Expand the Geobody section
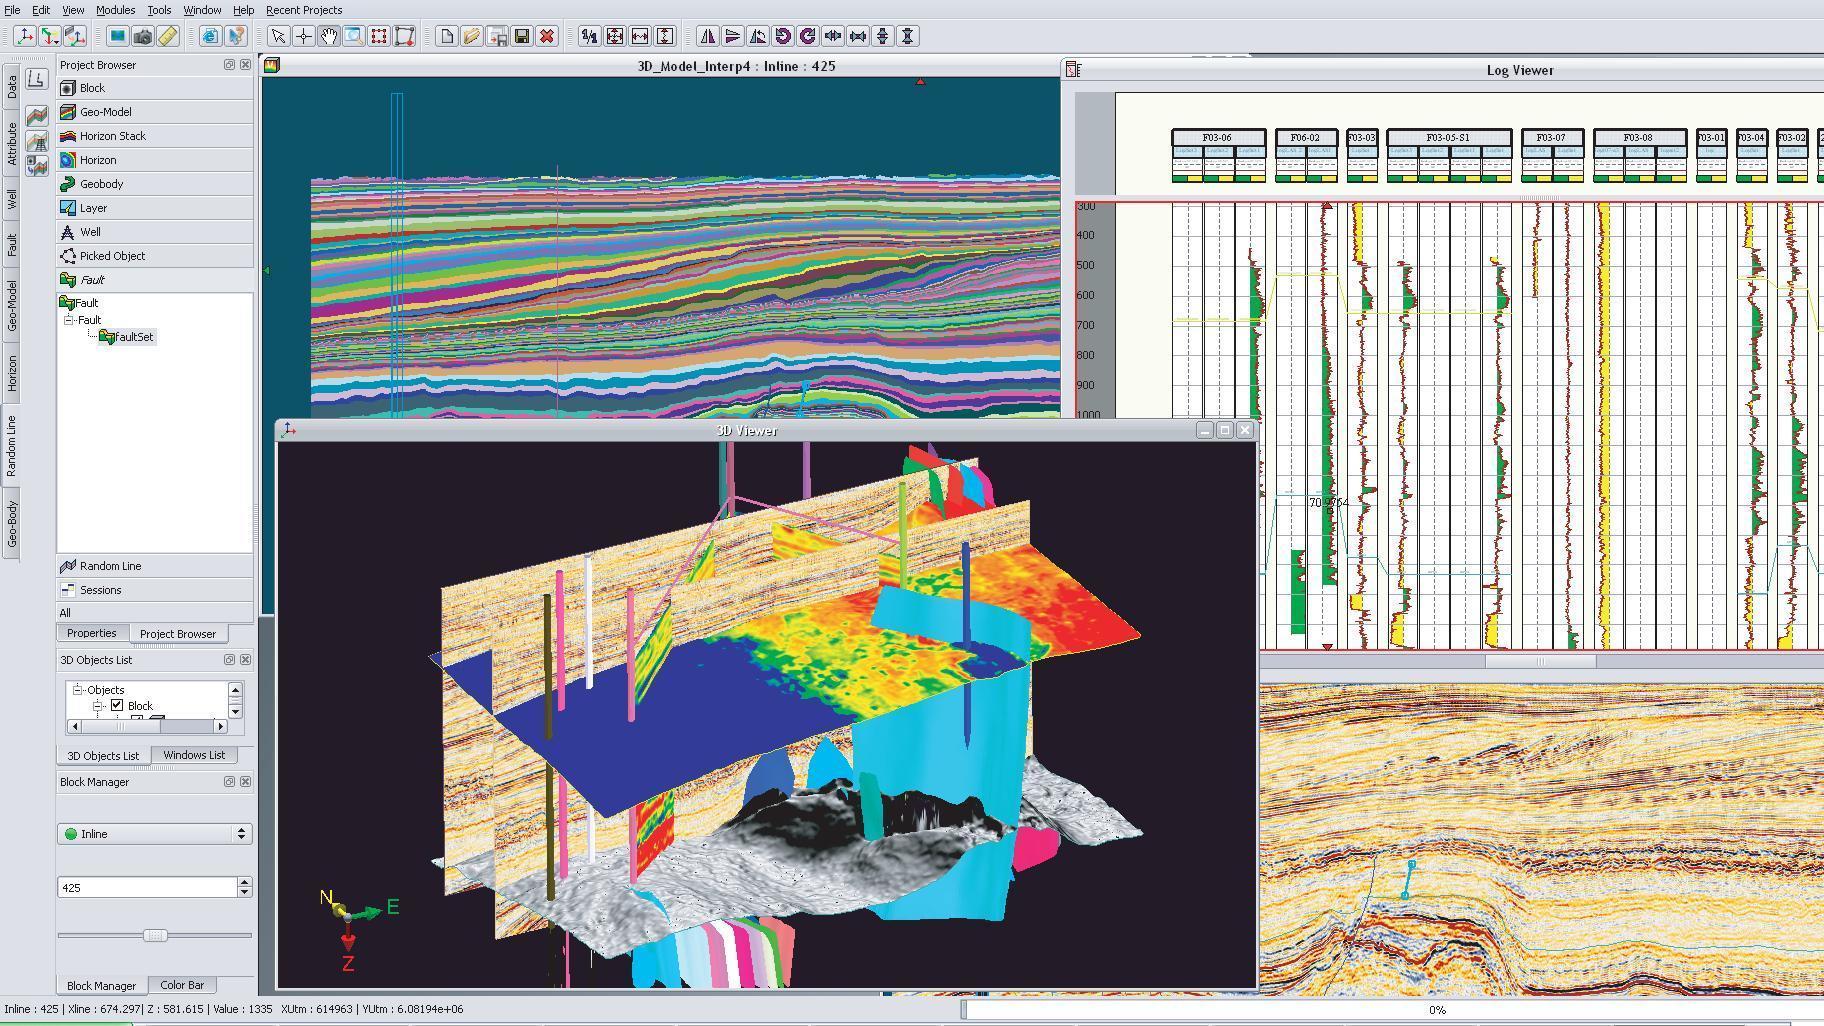 (x=154, y=184)
